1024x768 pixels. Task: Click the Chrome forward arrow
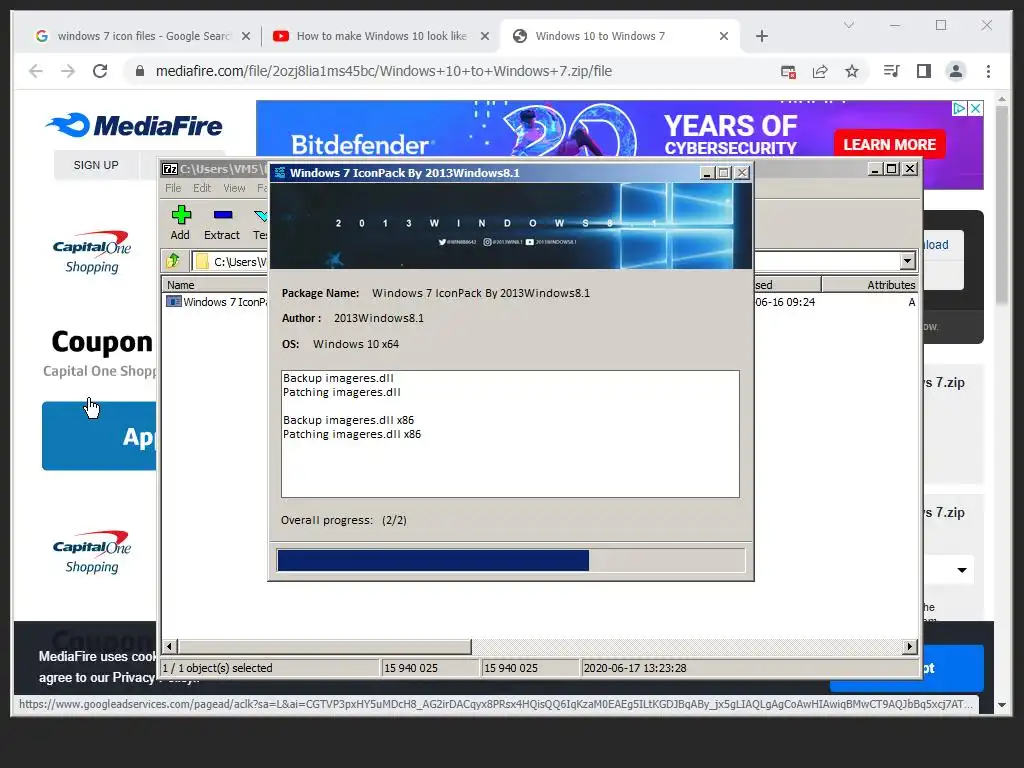pos(68,71)
